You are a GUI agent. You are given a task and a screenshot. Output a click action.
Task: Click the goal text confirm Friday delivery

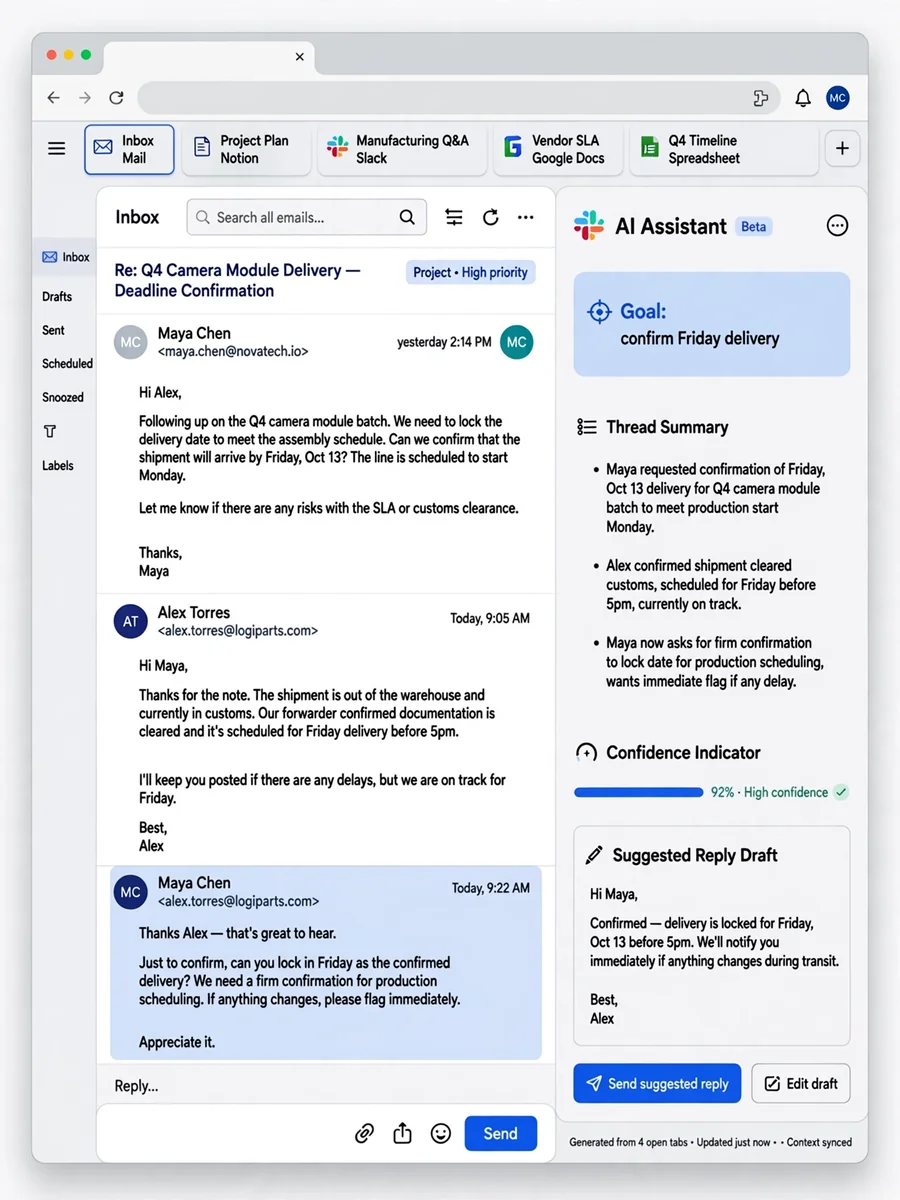pos(699,338)
